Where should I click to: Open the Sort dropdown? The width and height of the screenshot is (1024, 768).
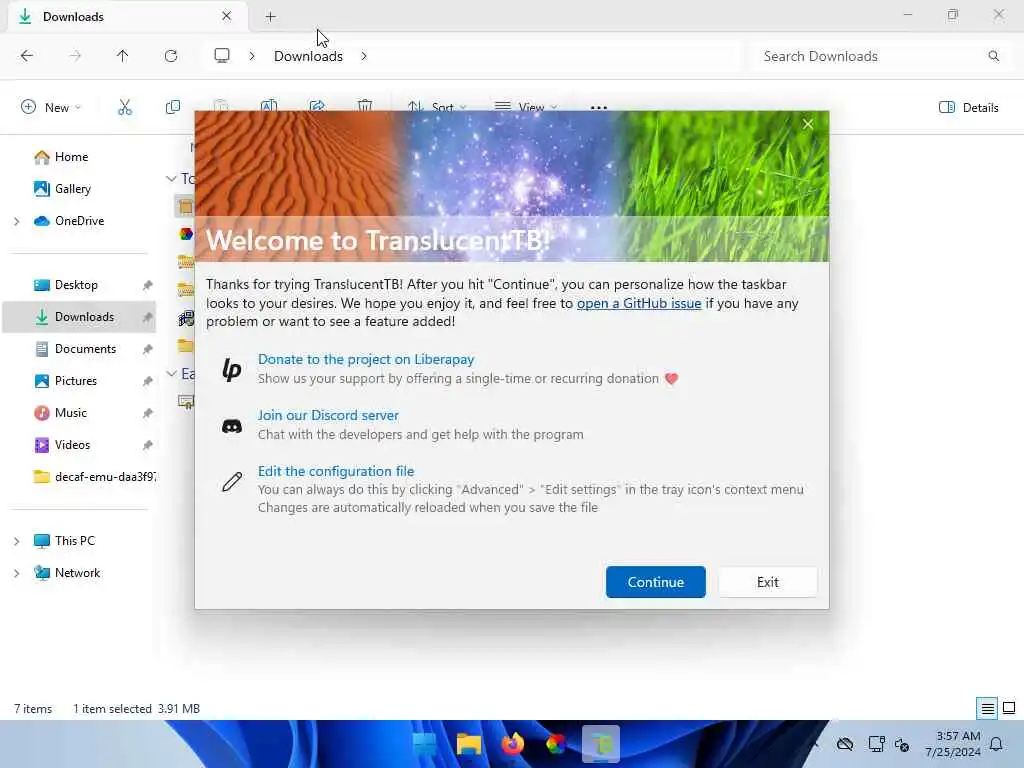click(436, 106)
